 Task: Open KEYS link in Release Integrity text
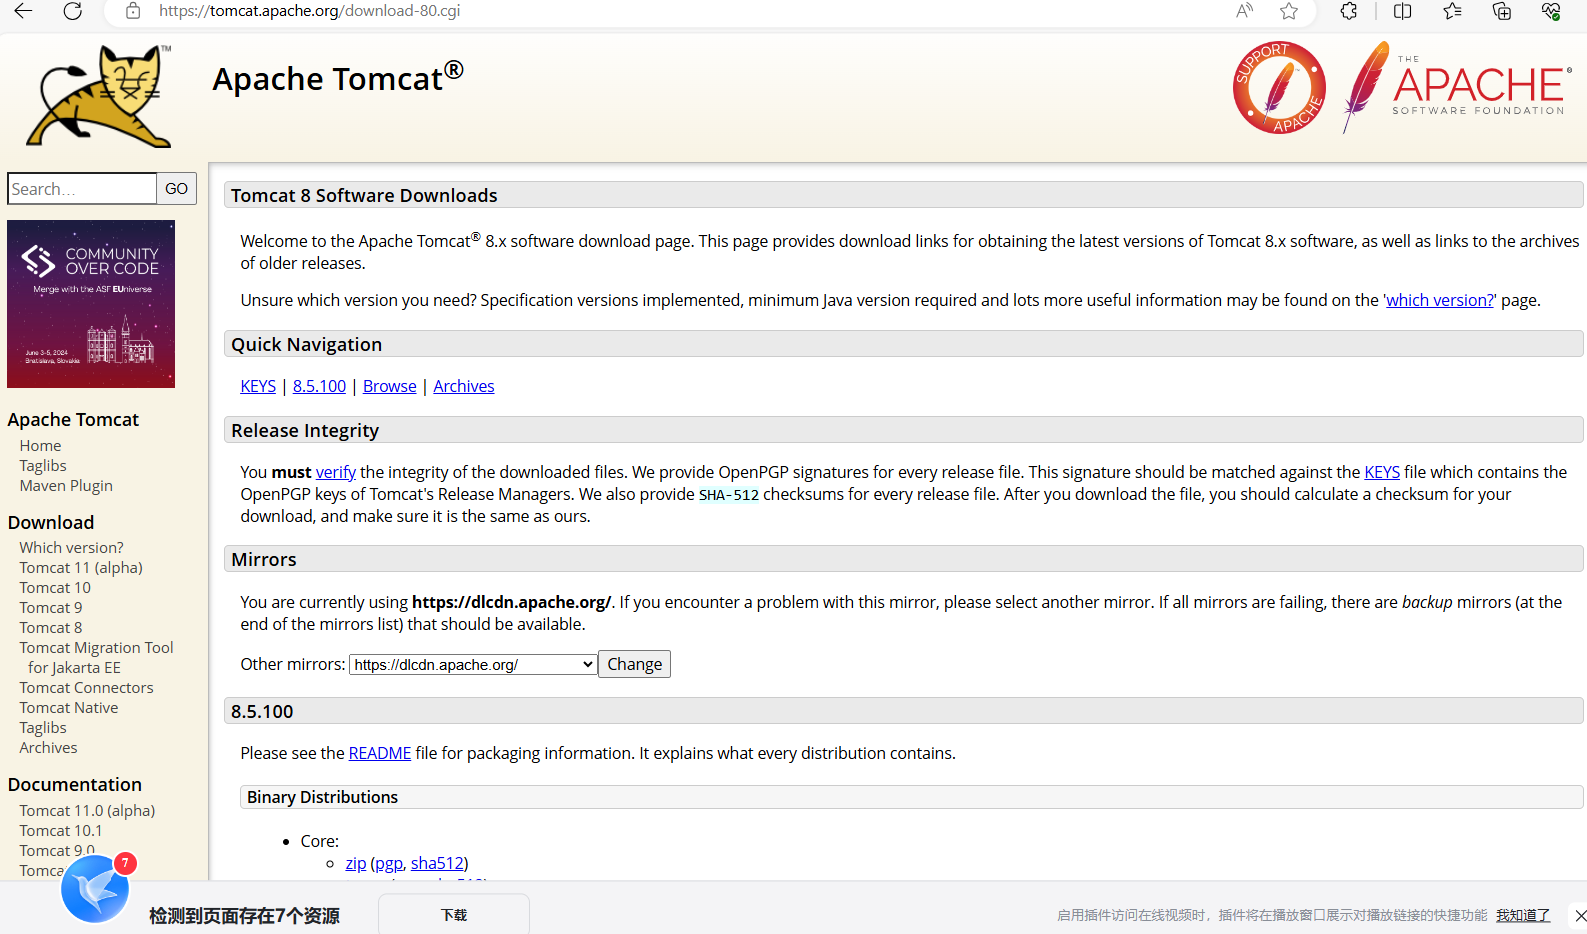(1382, 472)
